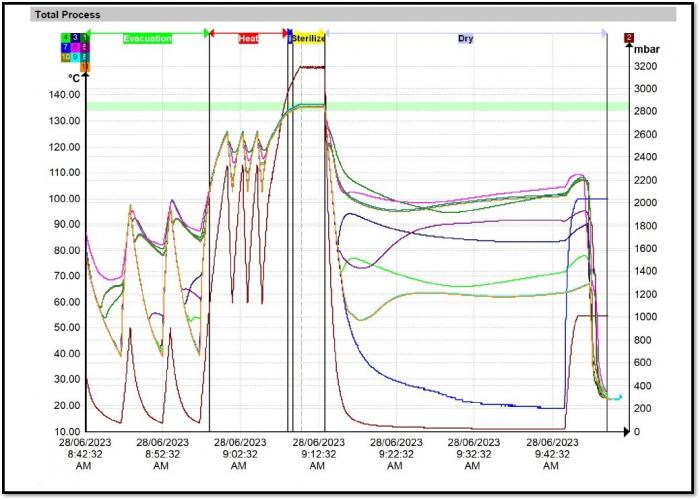Screen dimensions: 700x500
Task: Select the blue channel 7 legend square
Action: pyautogui.click(x=66, y=47)
